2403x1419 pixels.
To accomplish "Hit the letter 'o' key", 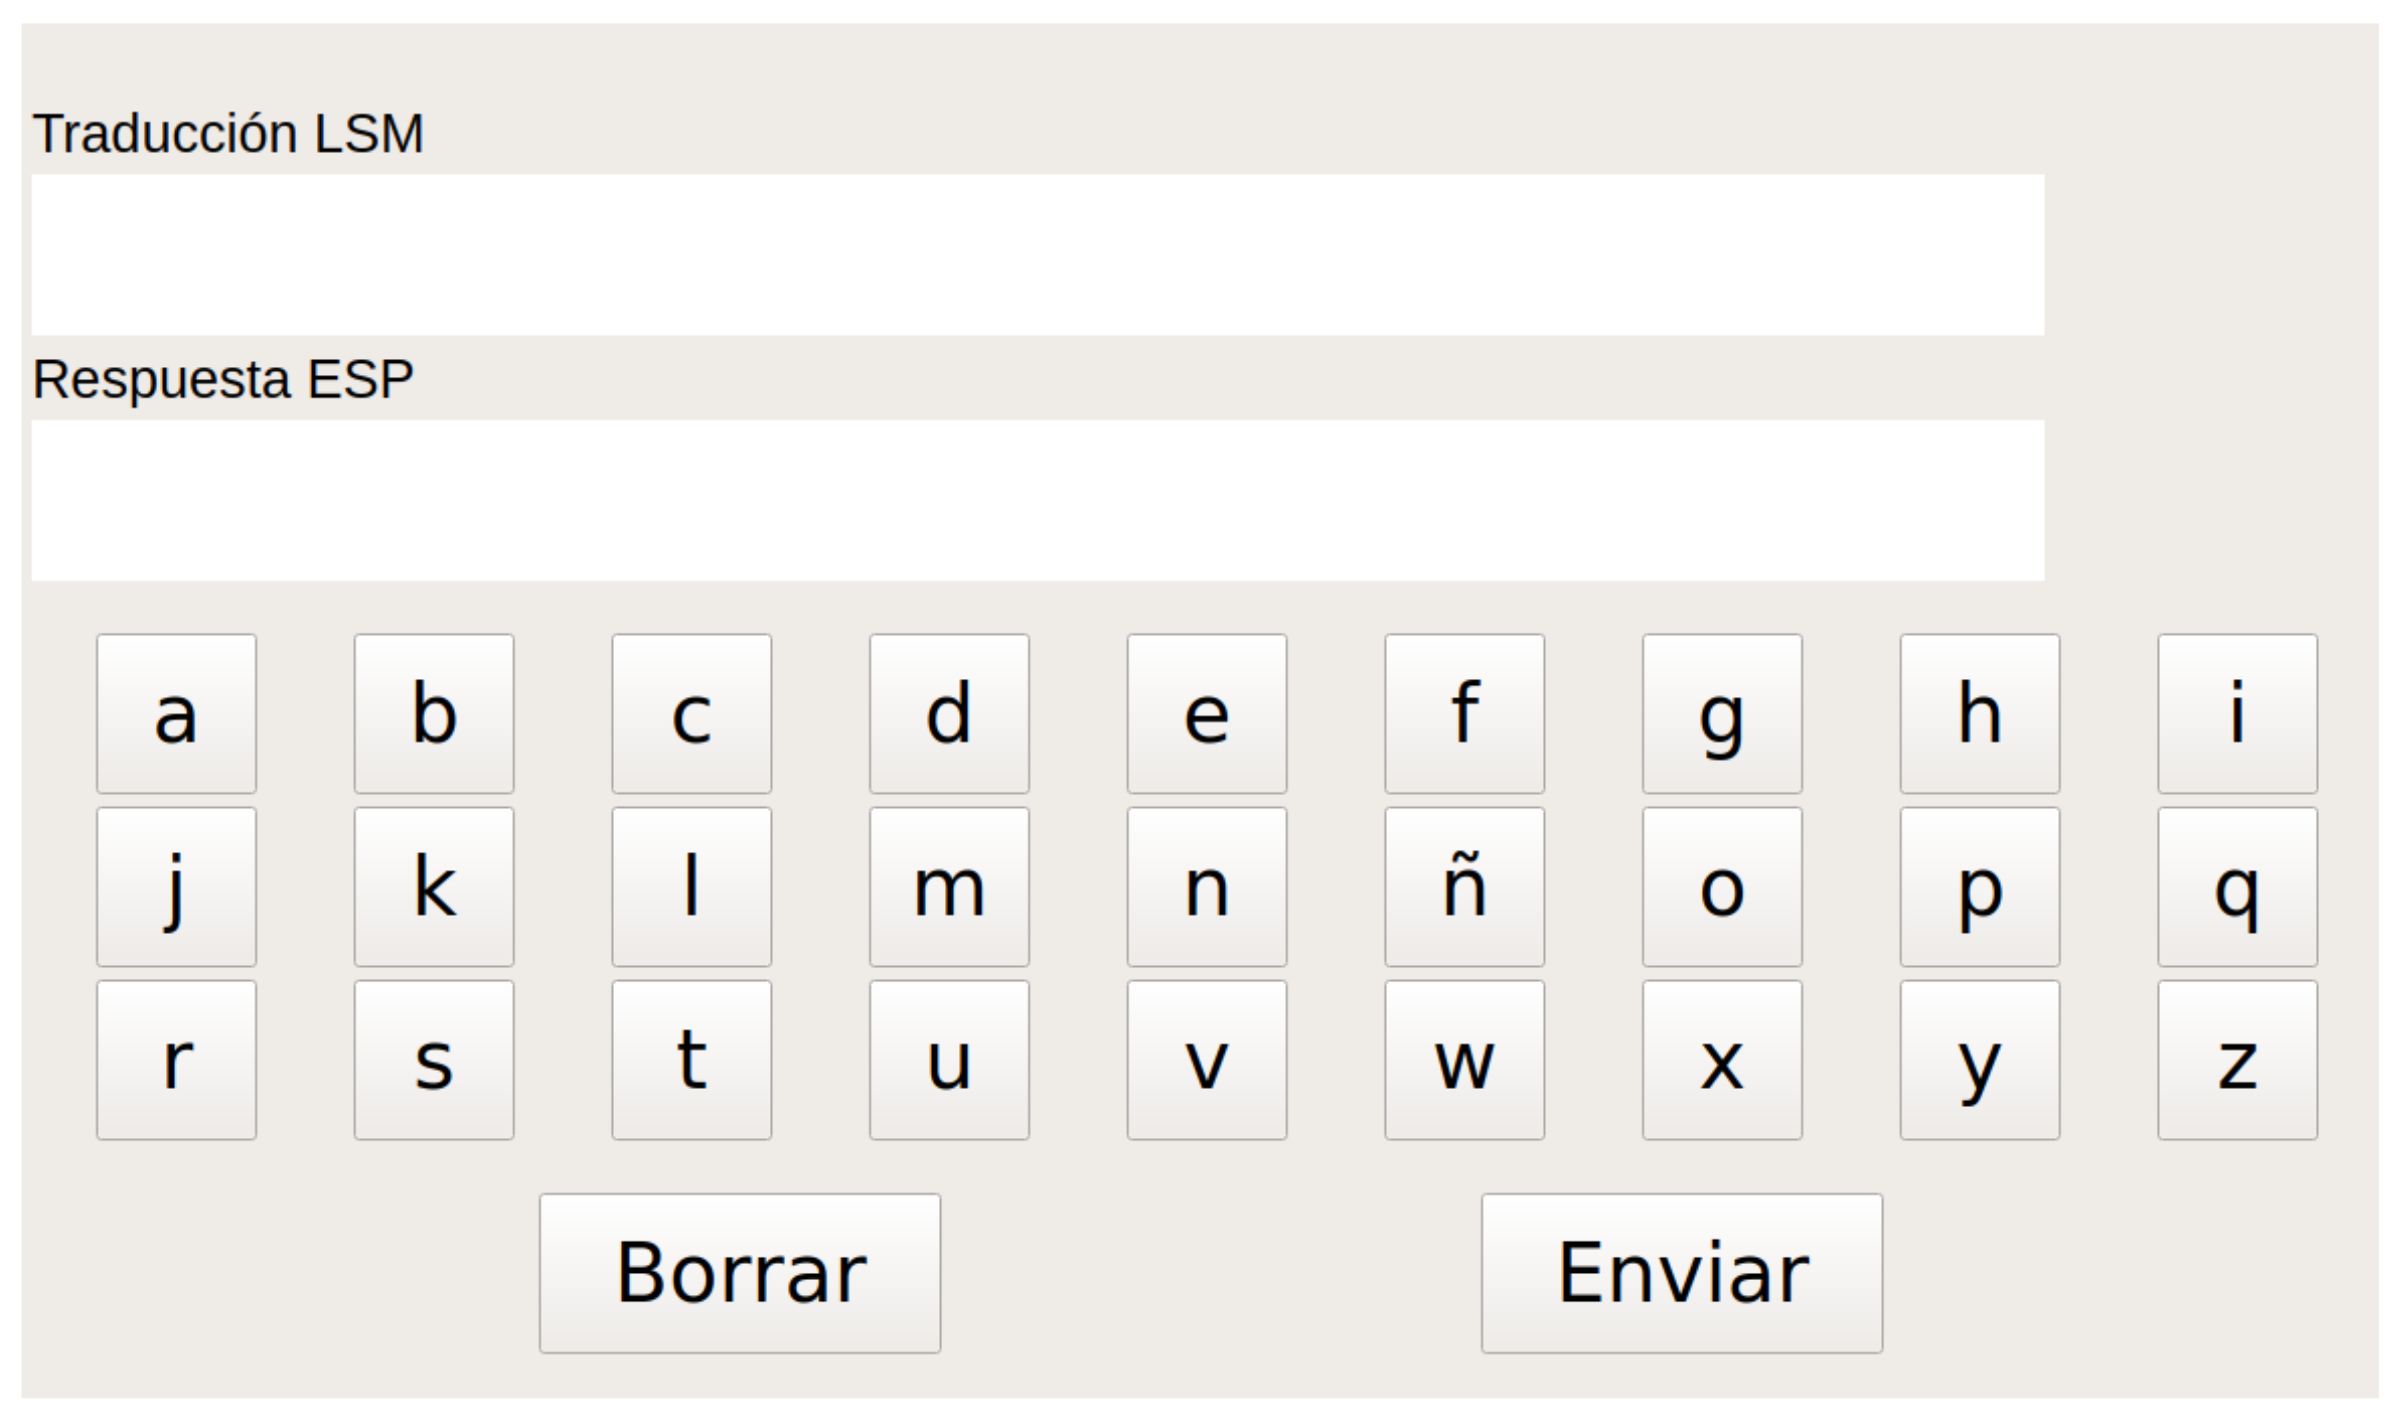I will [x=1722, y=887].
